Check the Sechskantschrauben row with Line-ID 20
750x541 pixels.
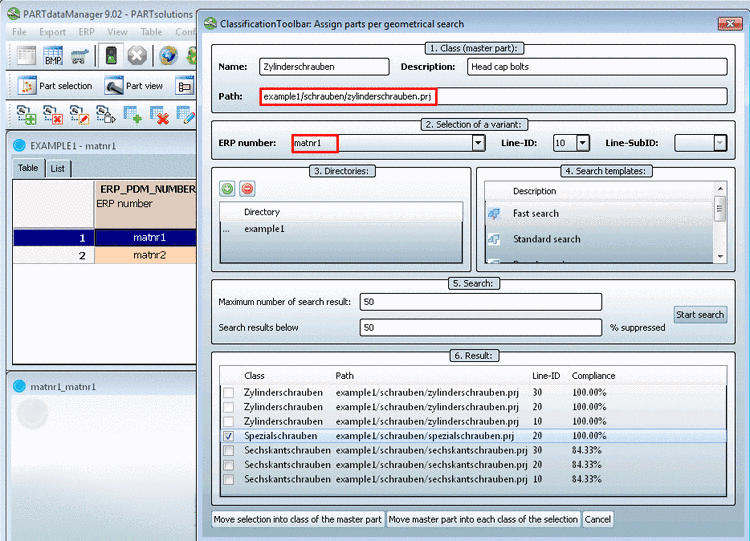click(x=229, y=464)
